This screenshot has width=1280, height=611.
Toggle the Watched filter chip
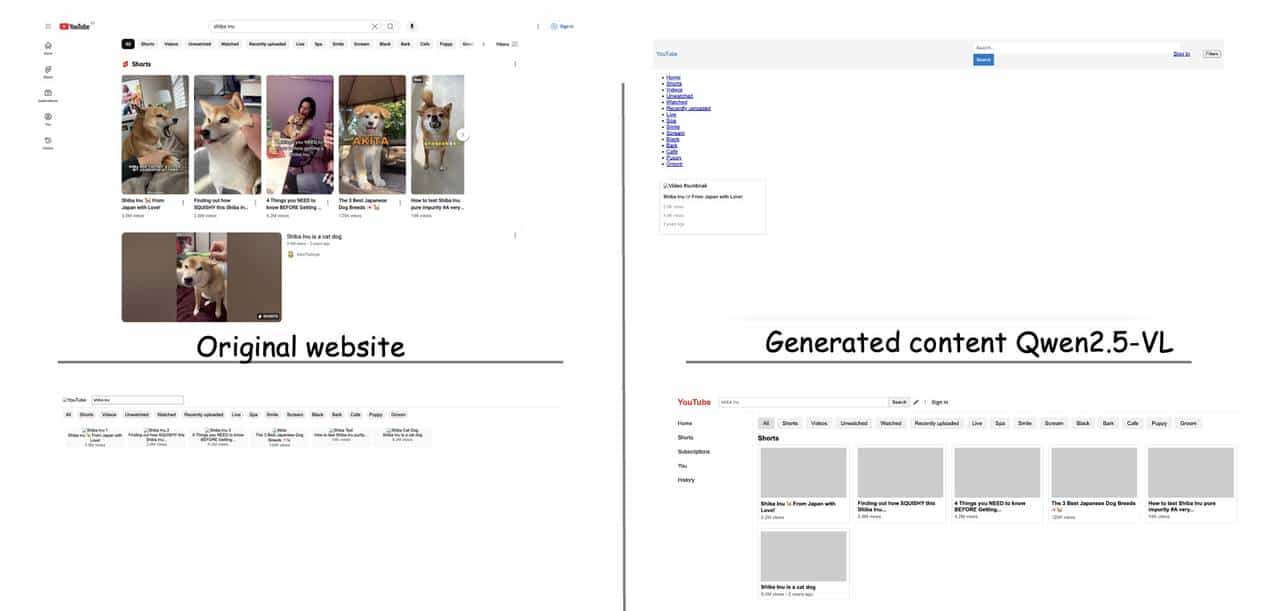[231, 44]
